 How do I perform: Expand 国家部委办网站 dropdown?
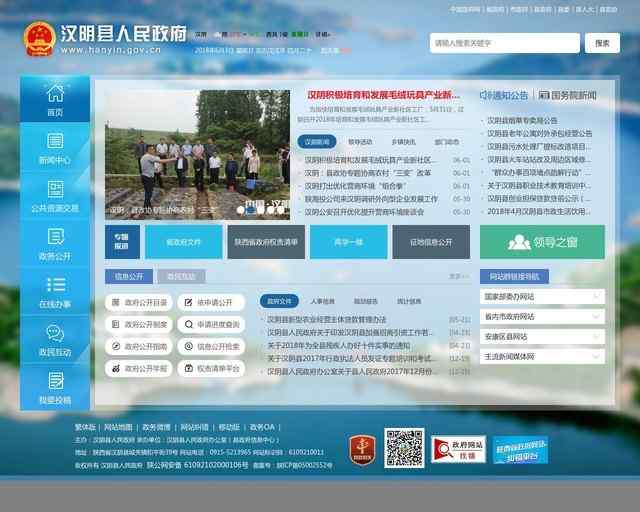pos(542,296)
